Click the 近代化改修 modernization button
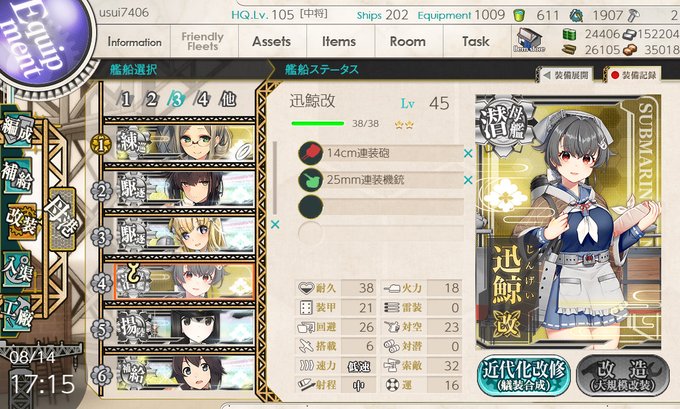Viewport: 680px width, 409px height. 524,375
